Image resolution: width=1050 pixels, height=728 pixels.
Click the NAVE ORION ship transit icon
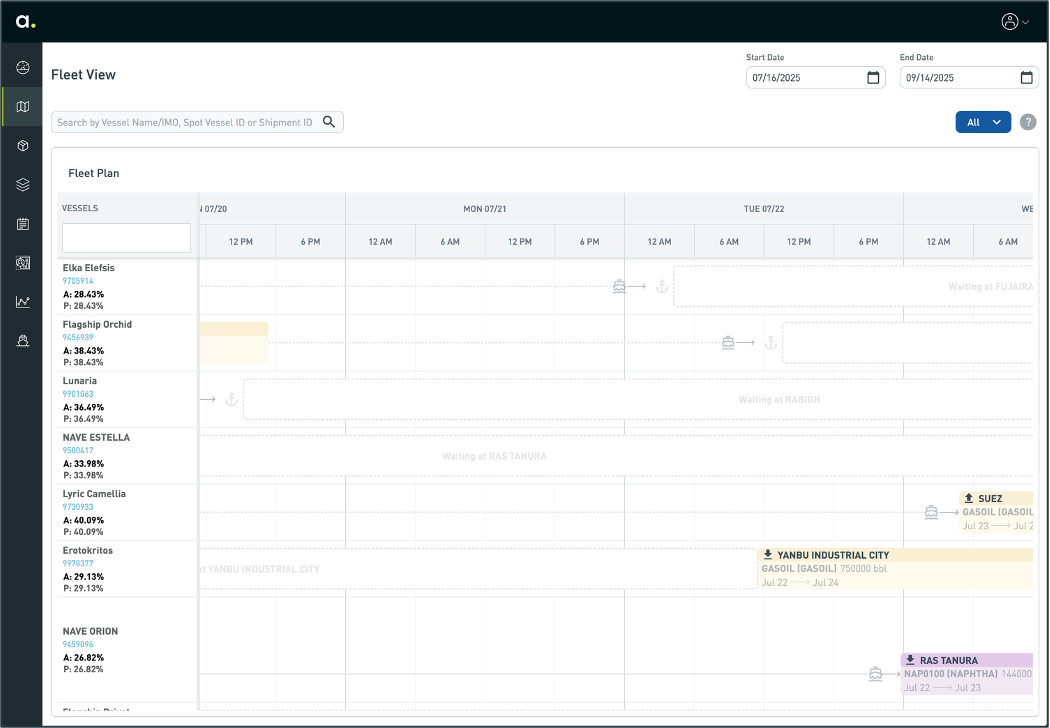[875, 674]
